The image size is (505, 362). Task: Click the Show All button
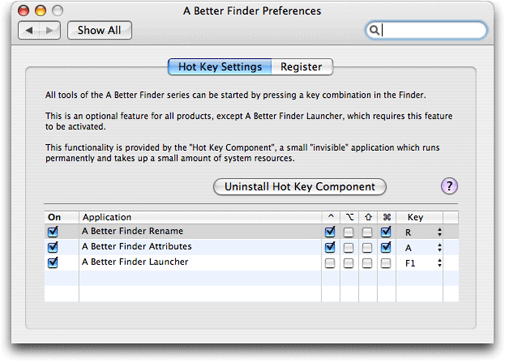(99, 30)
